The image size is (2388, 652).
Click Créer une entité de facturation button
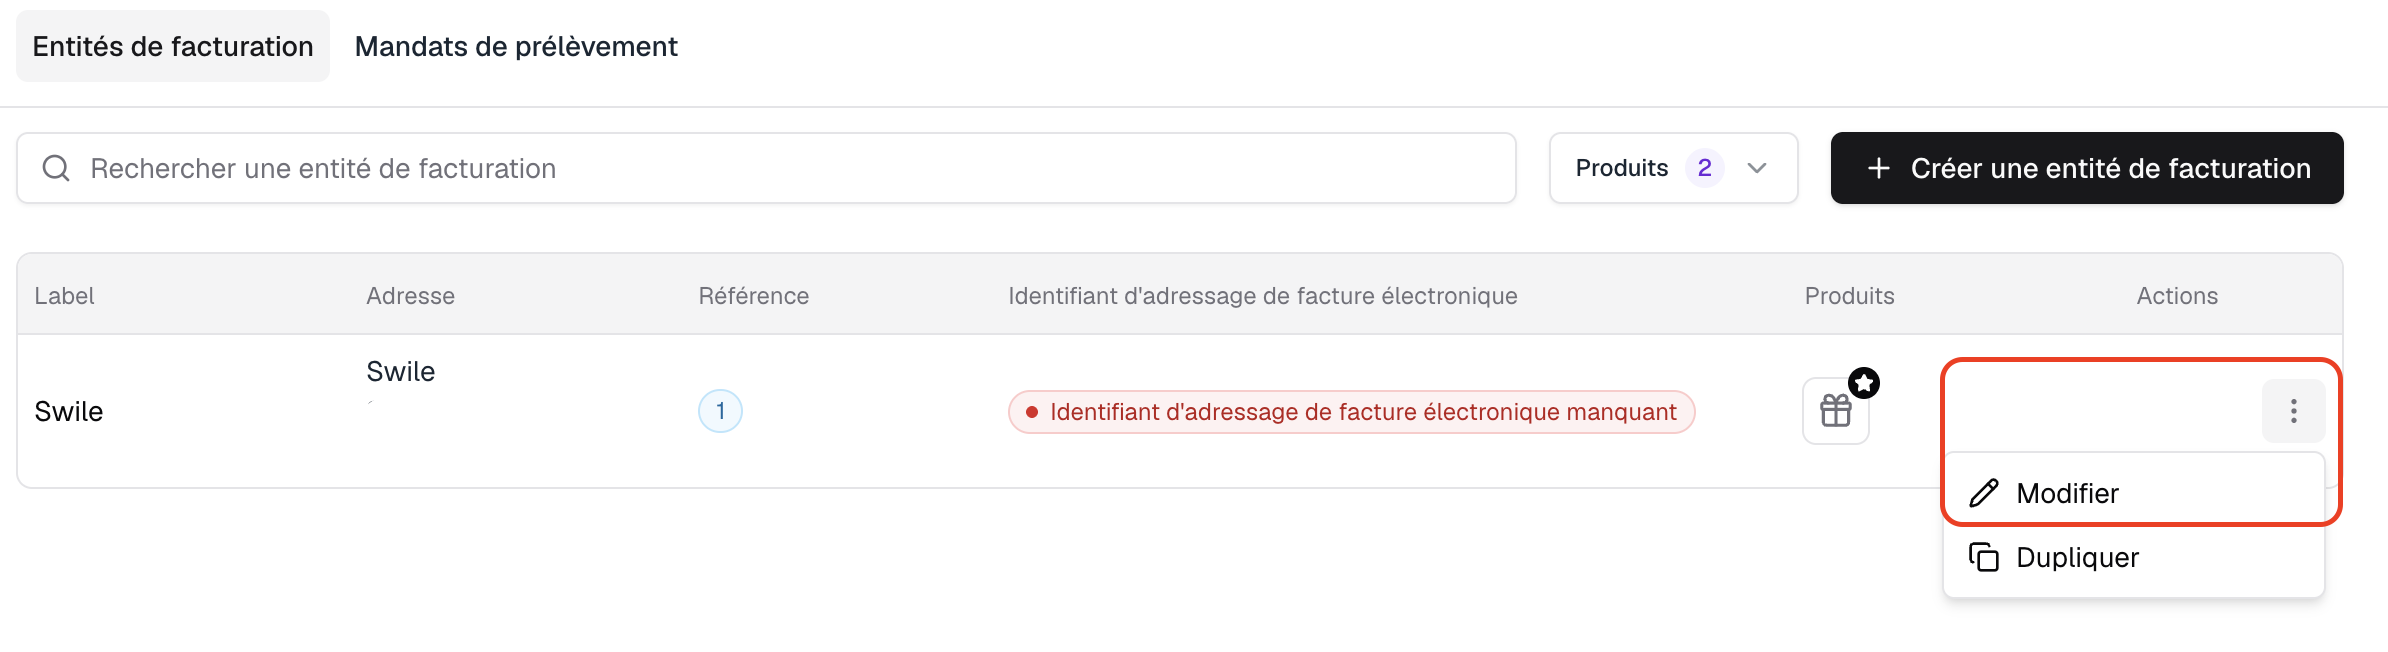point(2087,168)
